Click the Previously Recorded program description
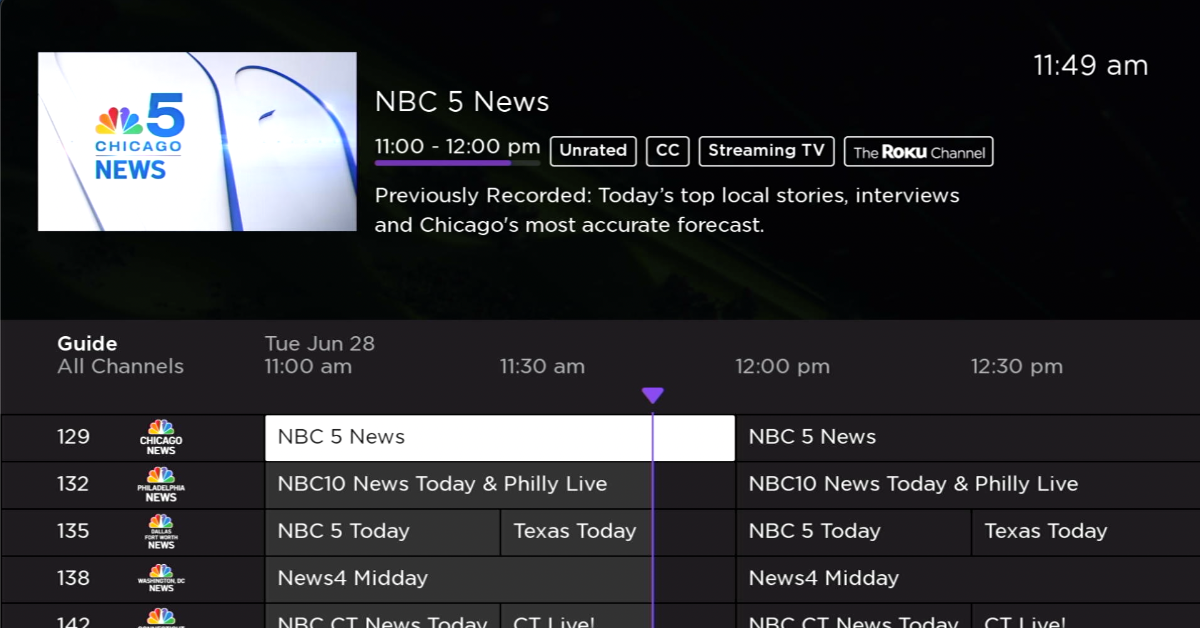 point(667,210)
